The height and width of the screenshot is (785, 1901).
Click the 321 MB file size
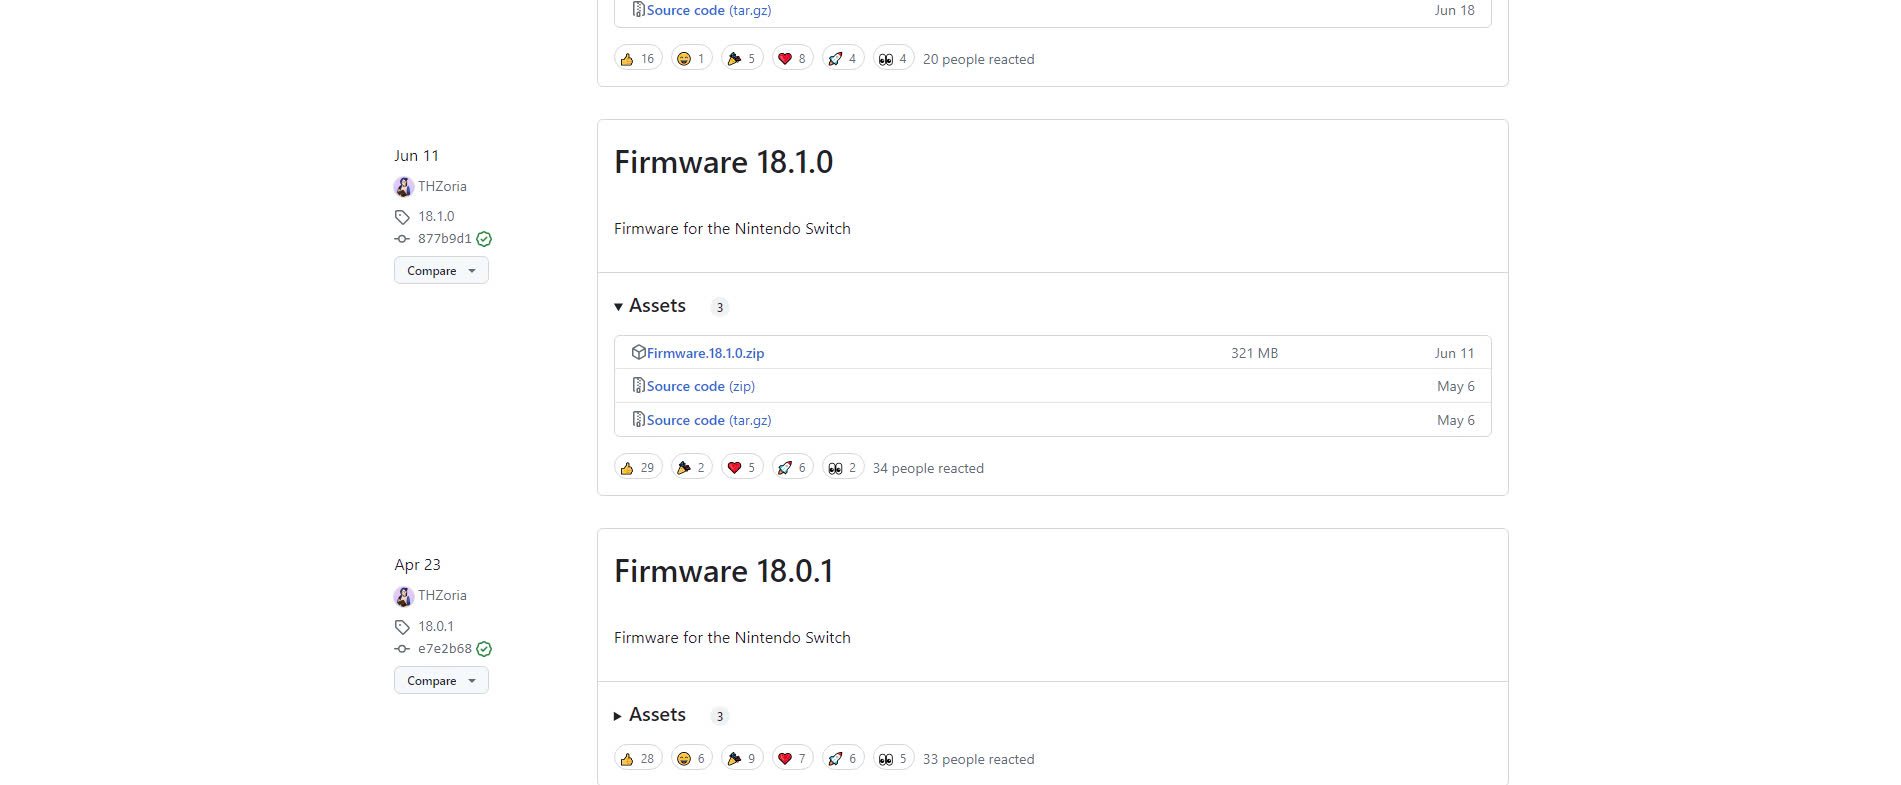coord(1254,353)
